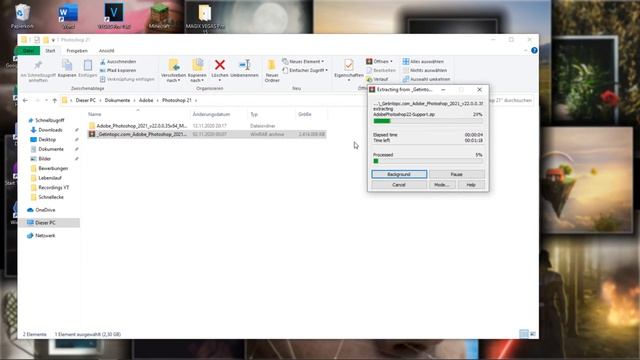
Task: Select Netzwerk in the navigation pane
Action: coord(45,236)
